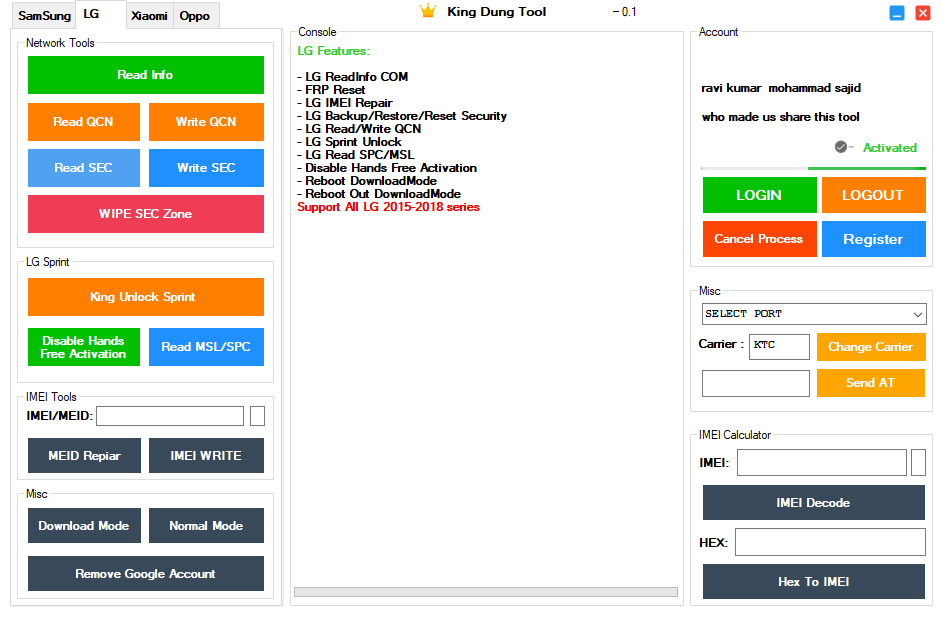Click the Send AT button
Screen dimensions: 942x621
(871, 383)
